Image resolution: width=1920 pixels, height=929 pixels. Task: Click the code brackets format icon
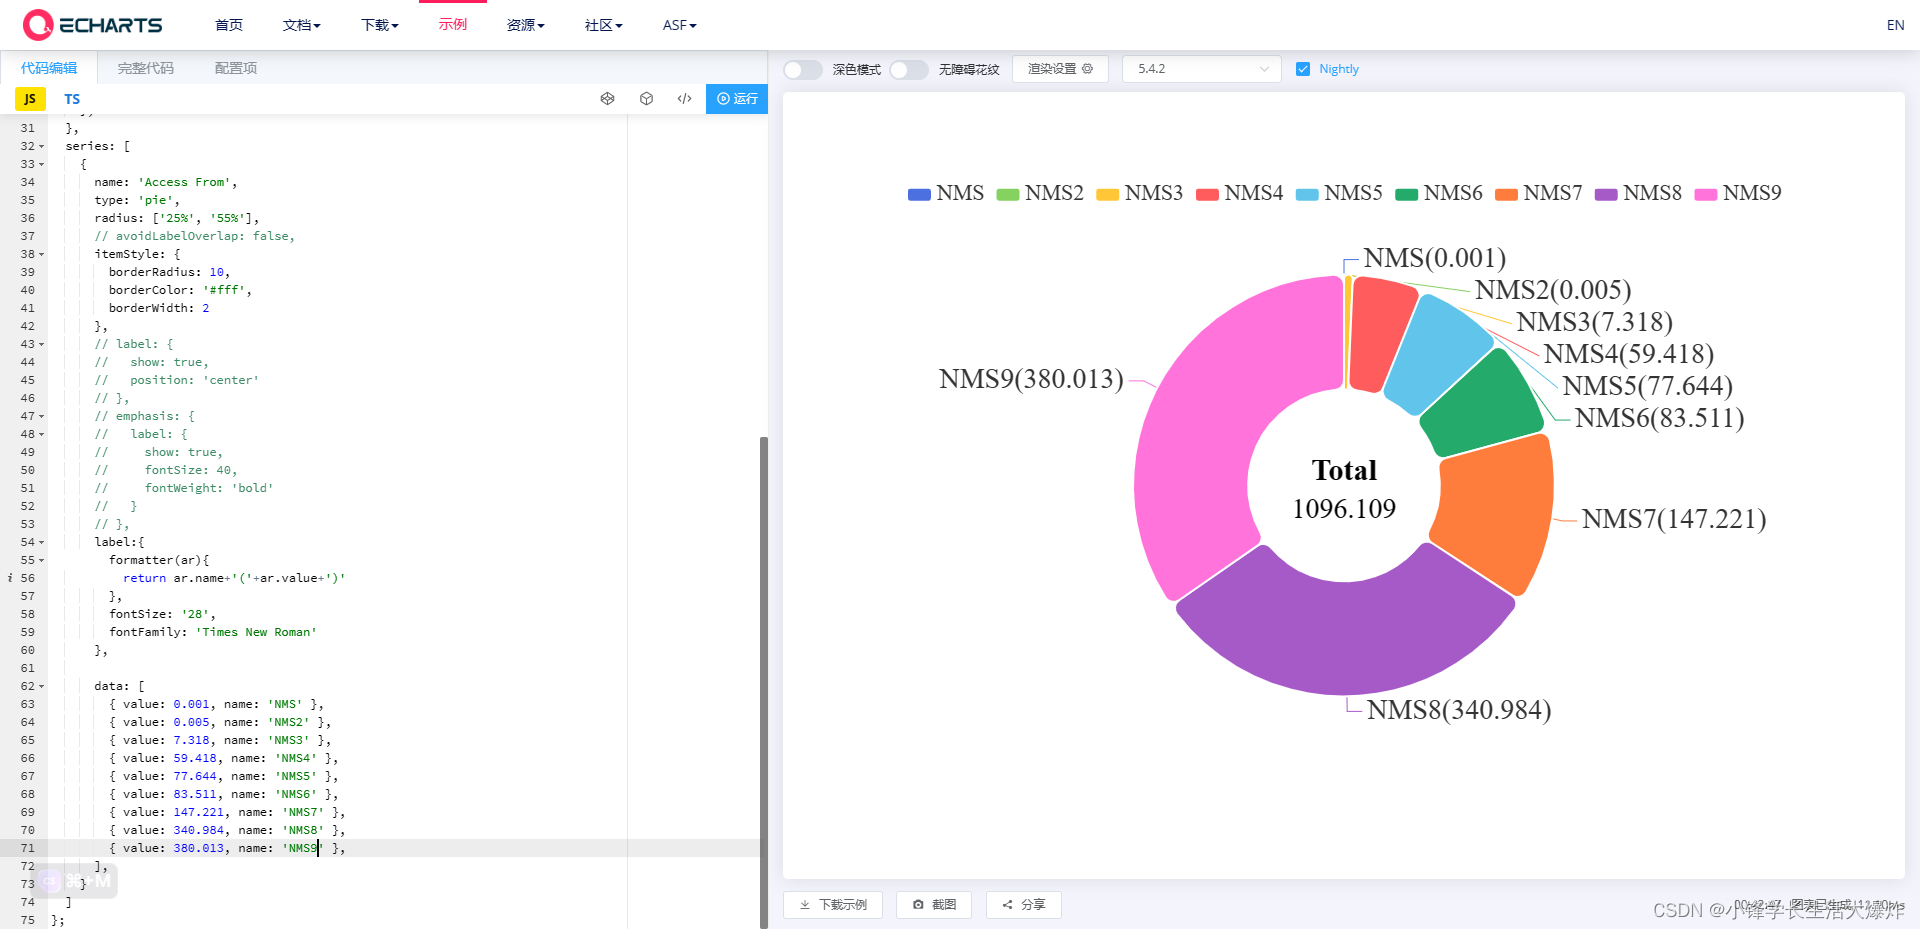click(x=684, y=99)
